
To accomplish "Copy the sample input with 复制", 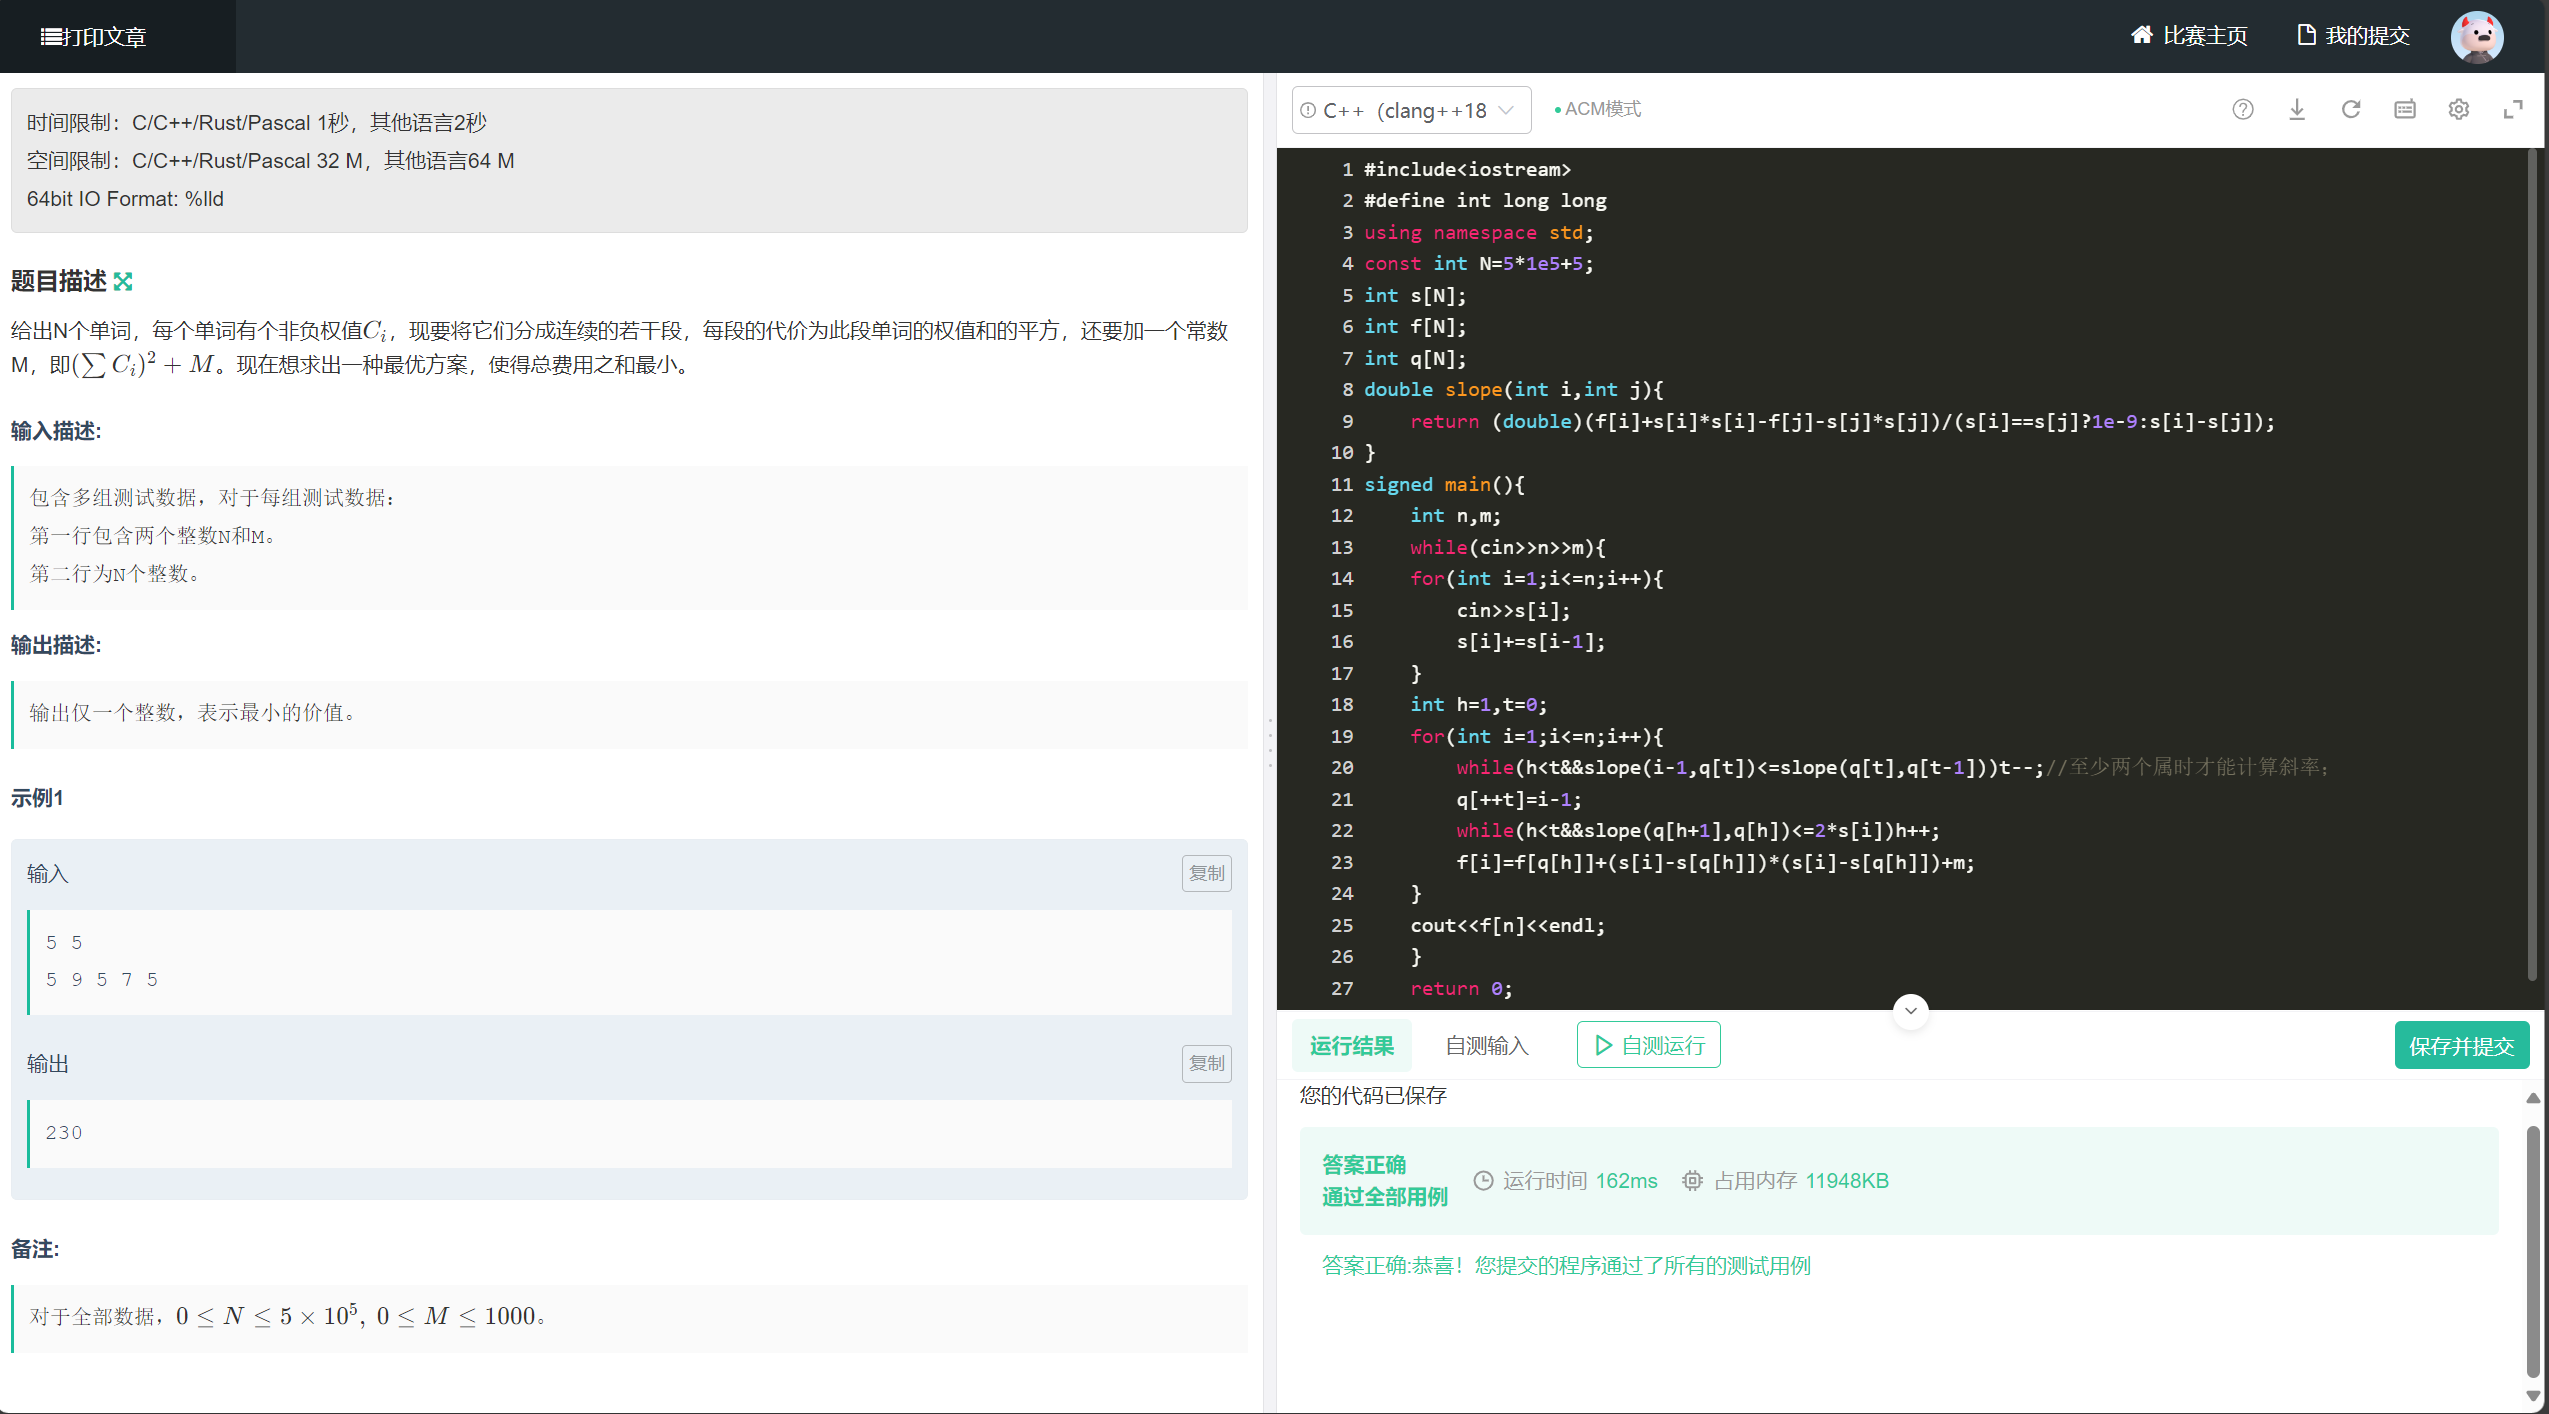I will coord(1206,873).
